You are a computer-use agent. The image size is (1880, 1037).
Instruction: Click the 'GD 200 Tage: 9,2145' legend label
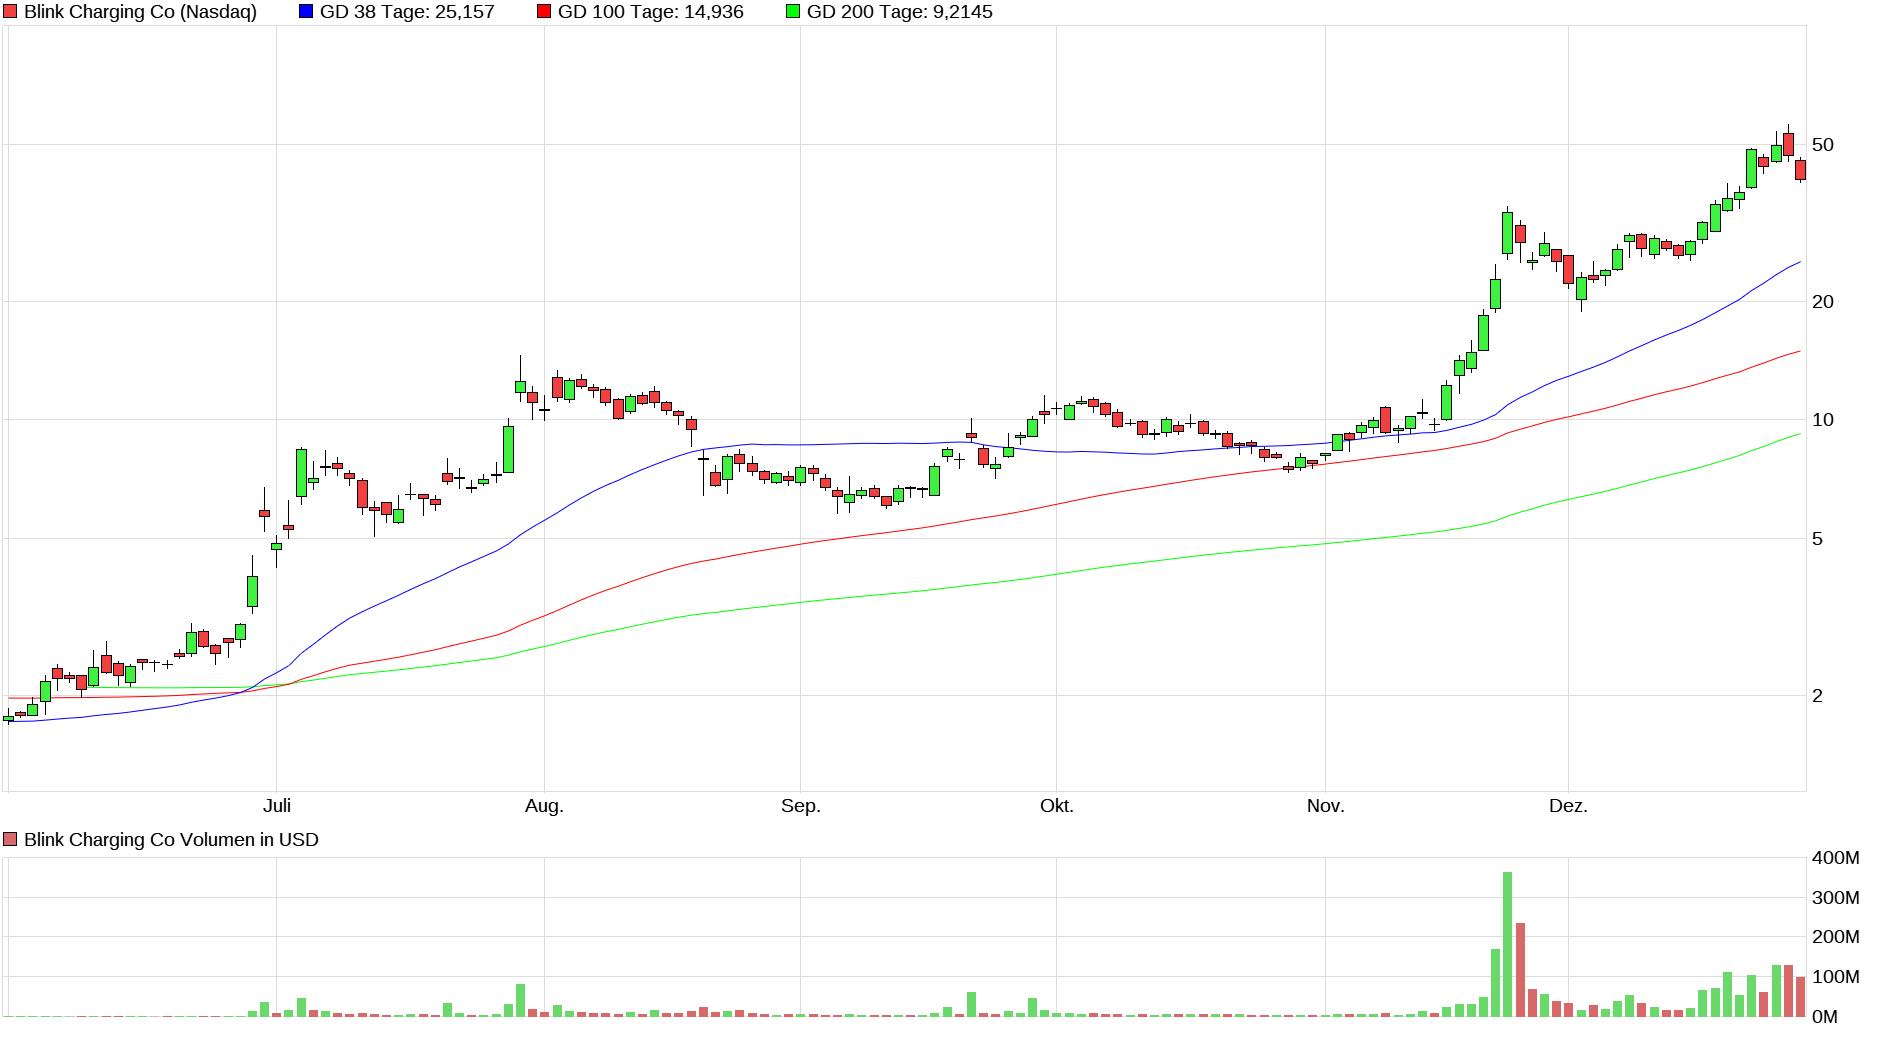(899, 12)
